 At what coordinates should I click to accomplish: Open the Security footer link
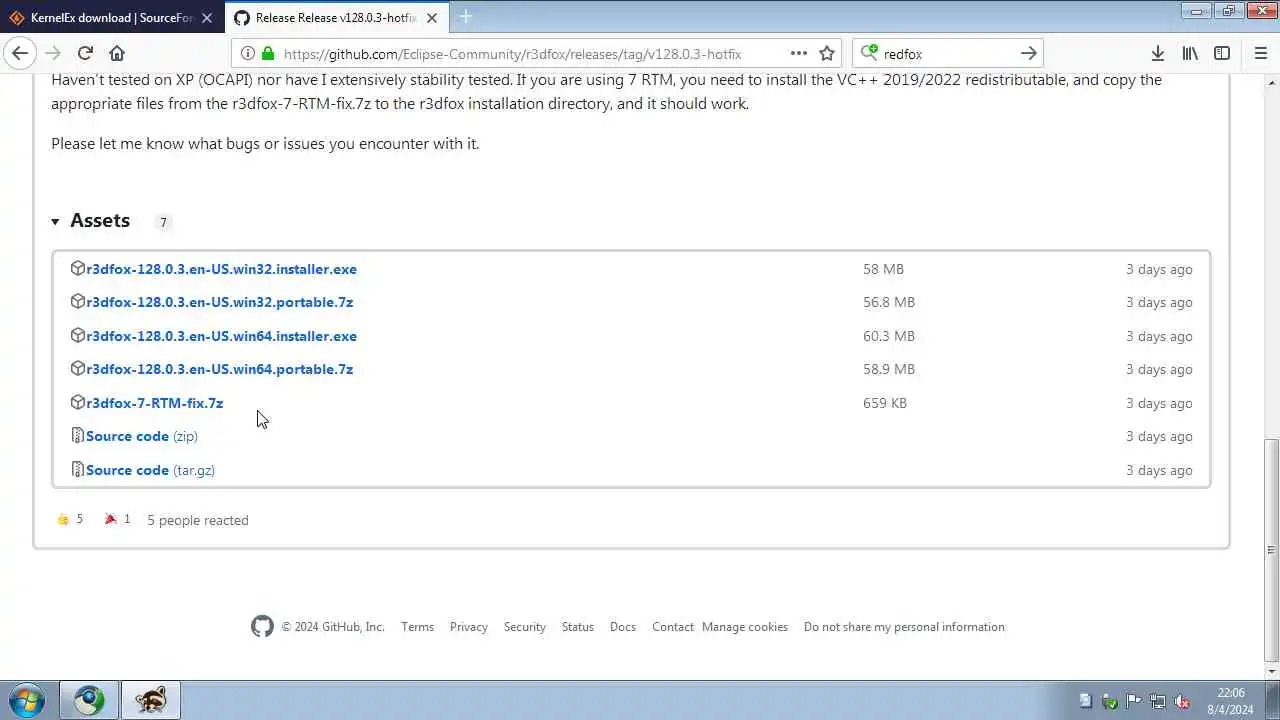[524, 627]
